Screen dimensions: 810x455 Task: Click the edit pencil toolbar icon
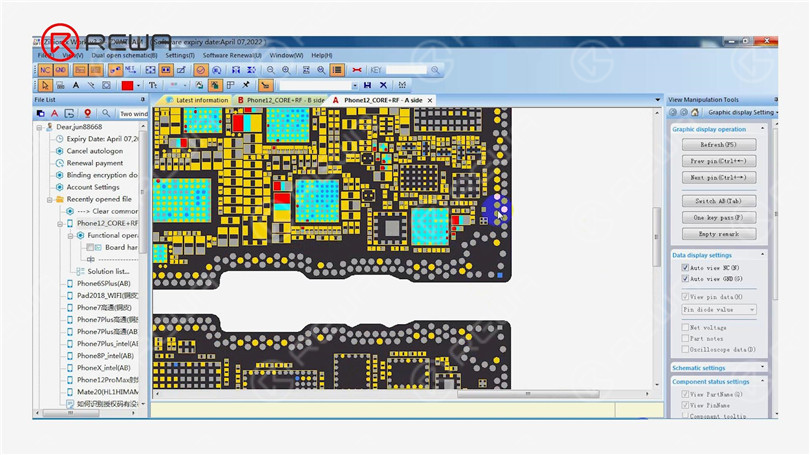(181, 70)
